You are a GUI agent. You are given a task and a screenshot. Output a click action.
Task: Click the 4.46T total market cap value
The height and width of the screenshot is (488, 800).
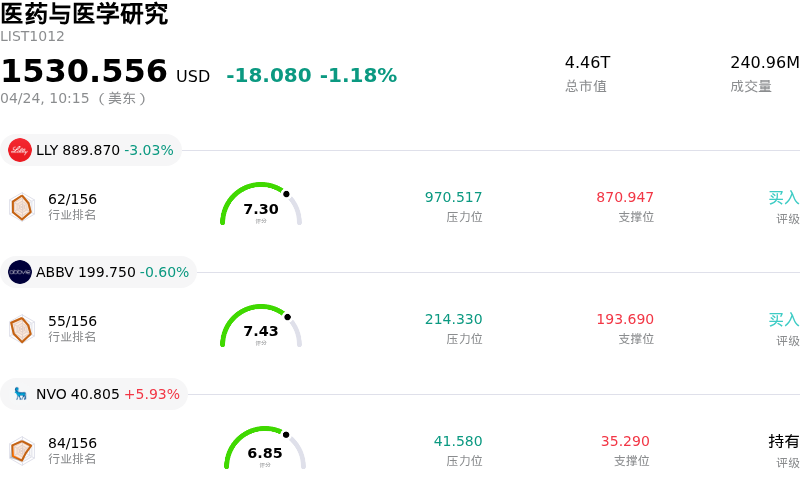click(587, 62)
